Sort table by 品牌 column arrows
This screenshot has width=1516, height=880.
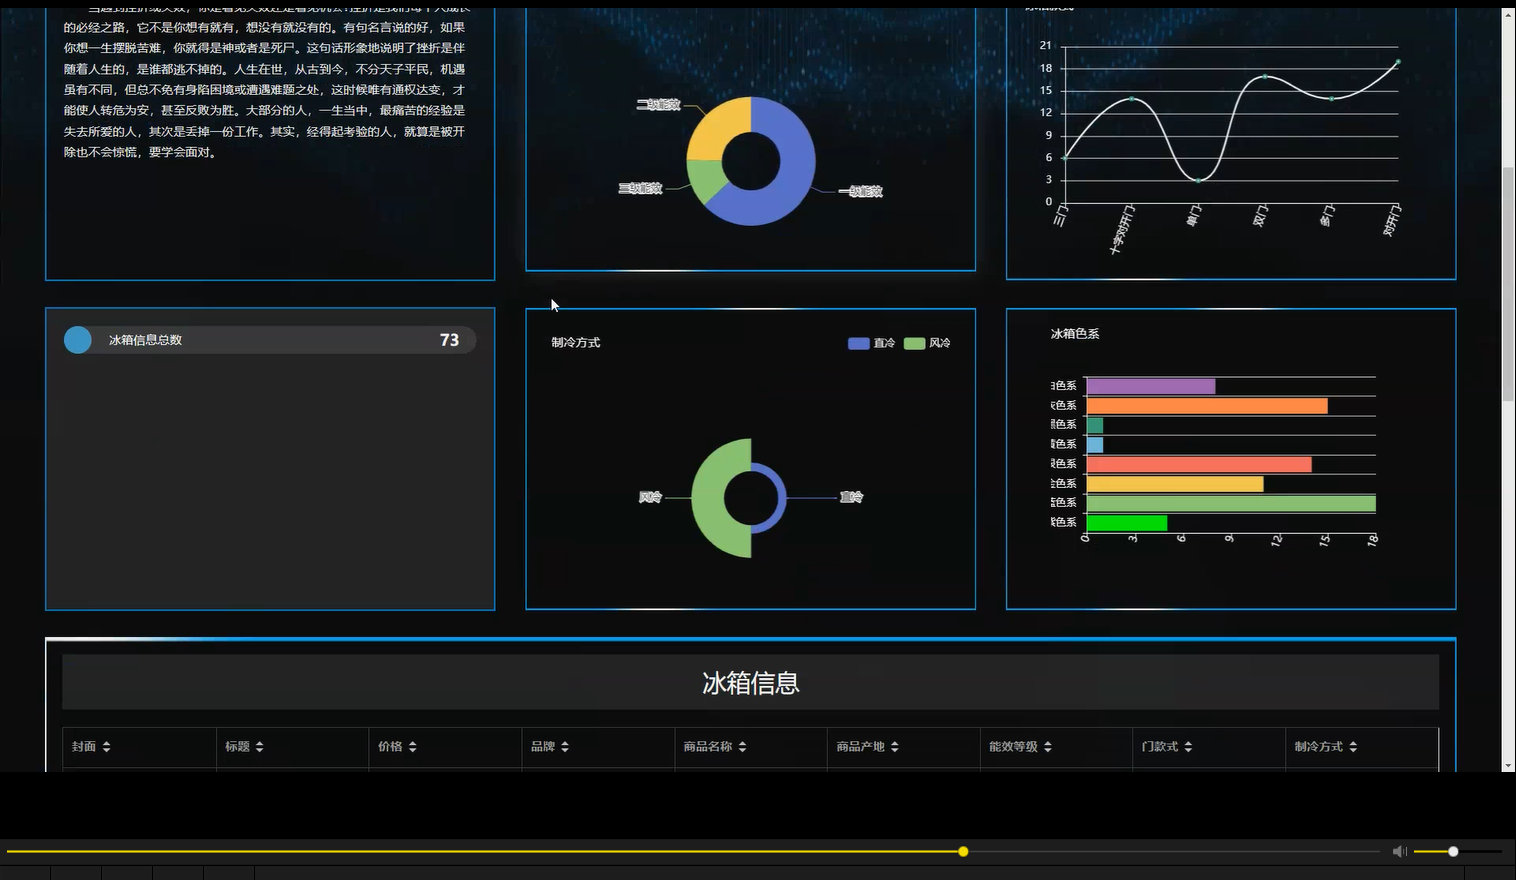[564, 747]
